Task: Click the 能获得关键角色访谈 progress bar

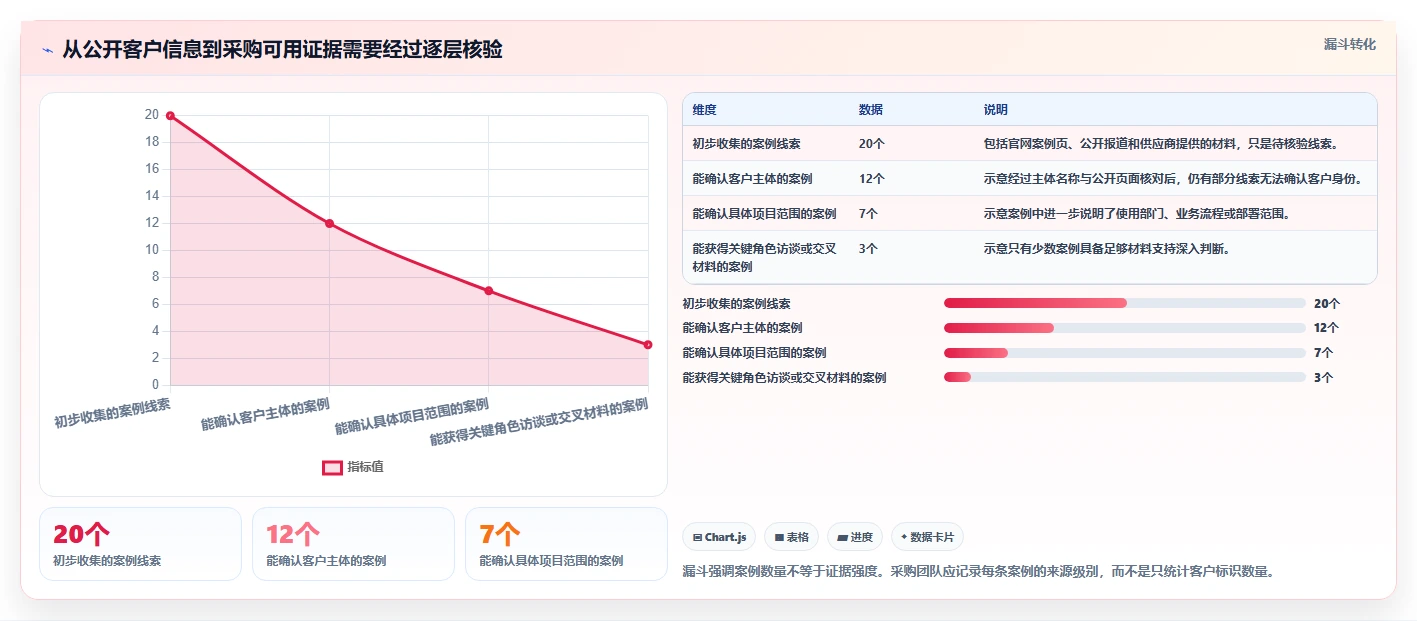Action: (x=1125, y=377)
